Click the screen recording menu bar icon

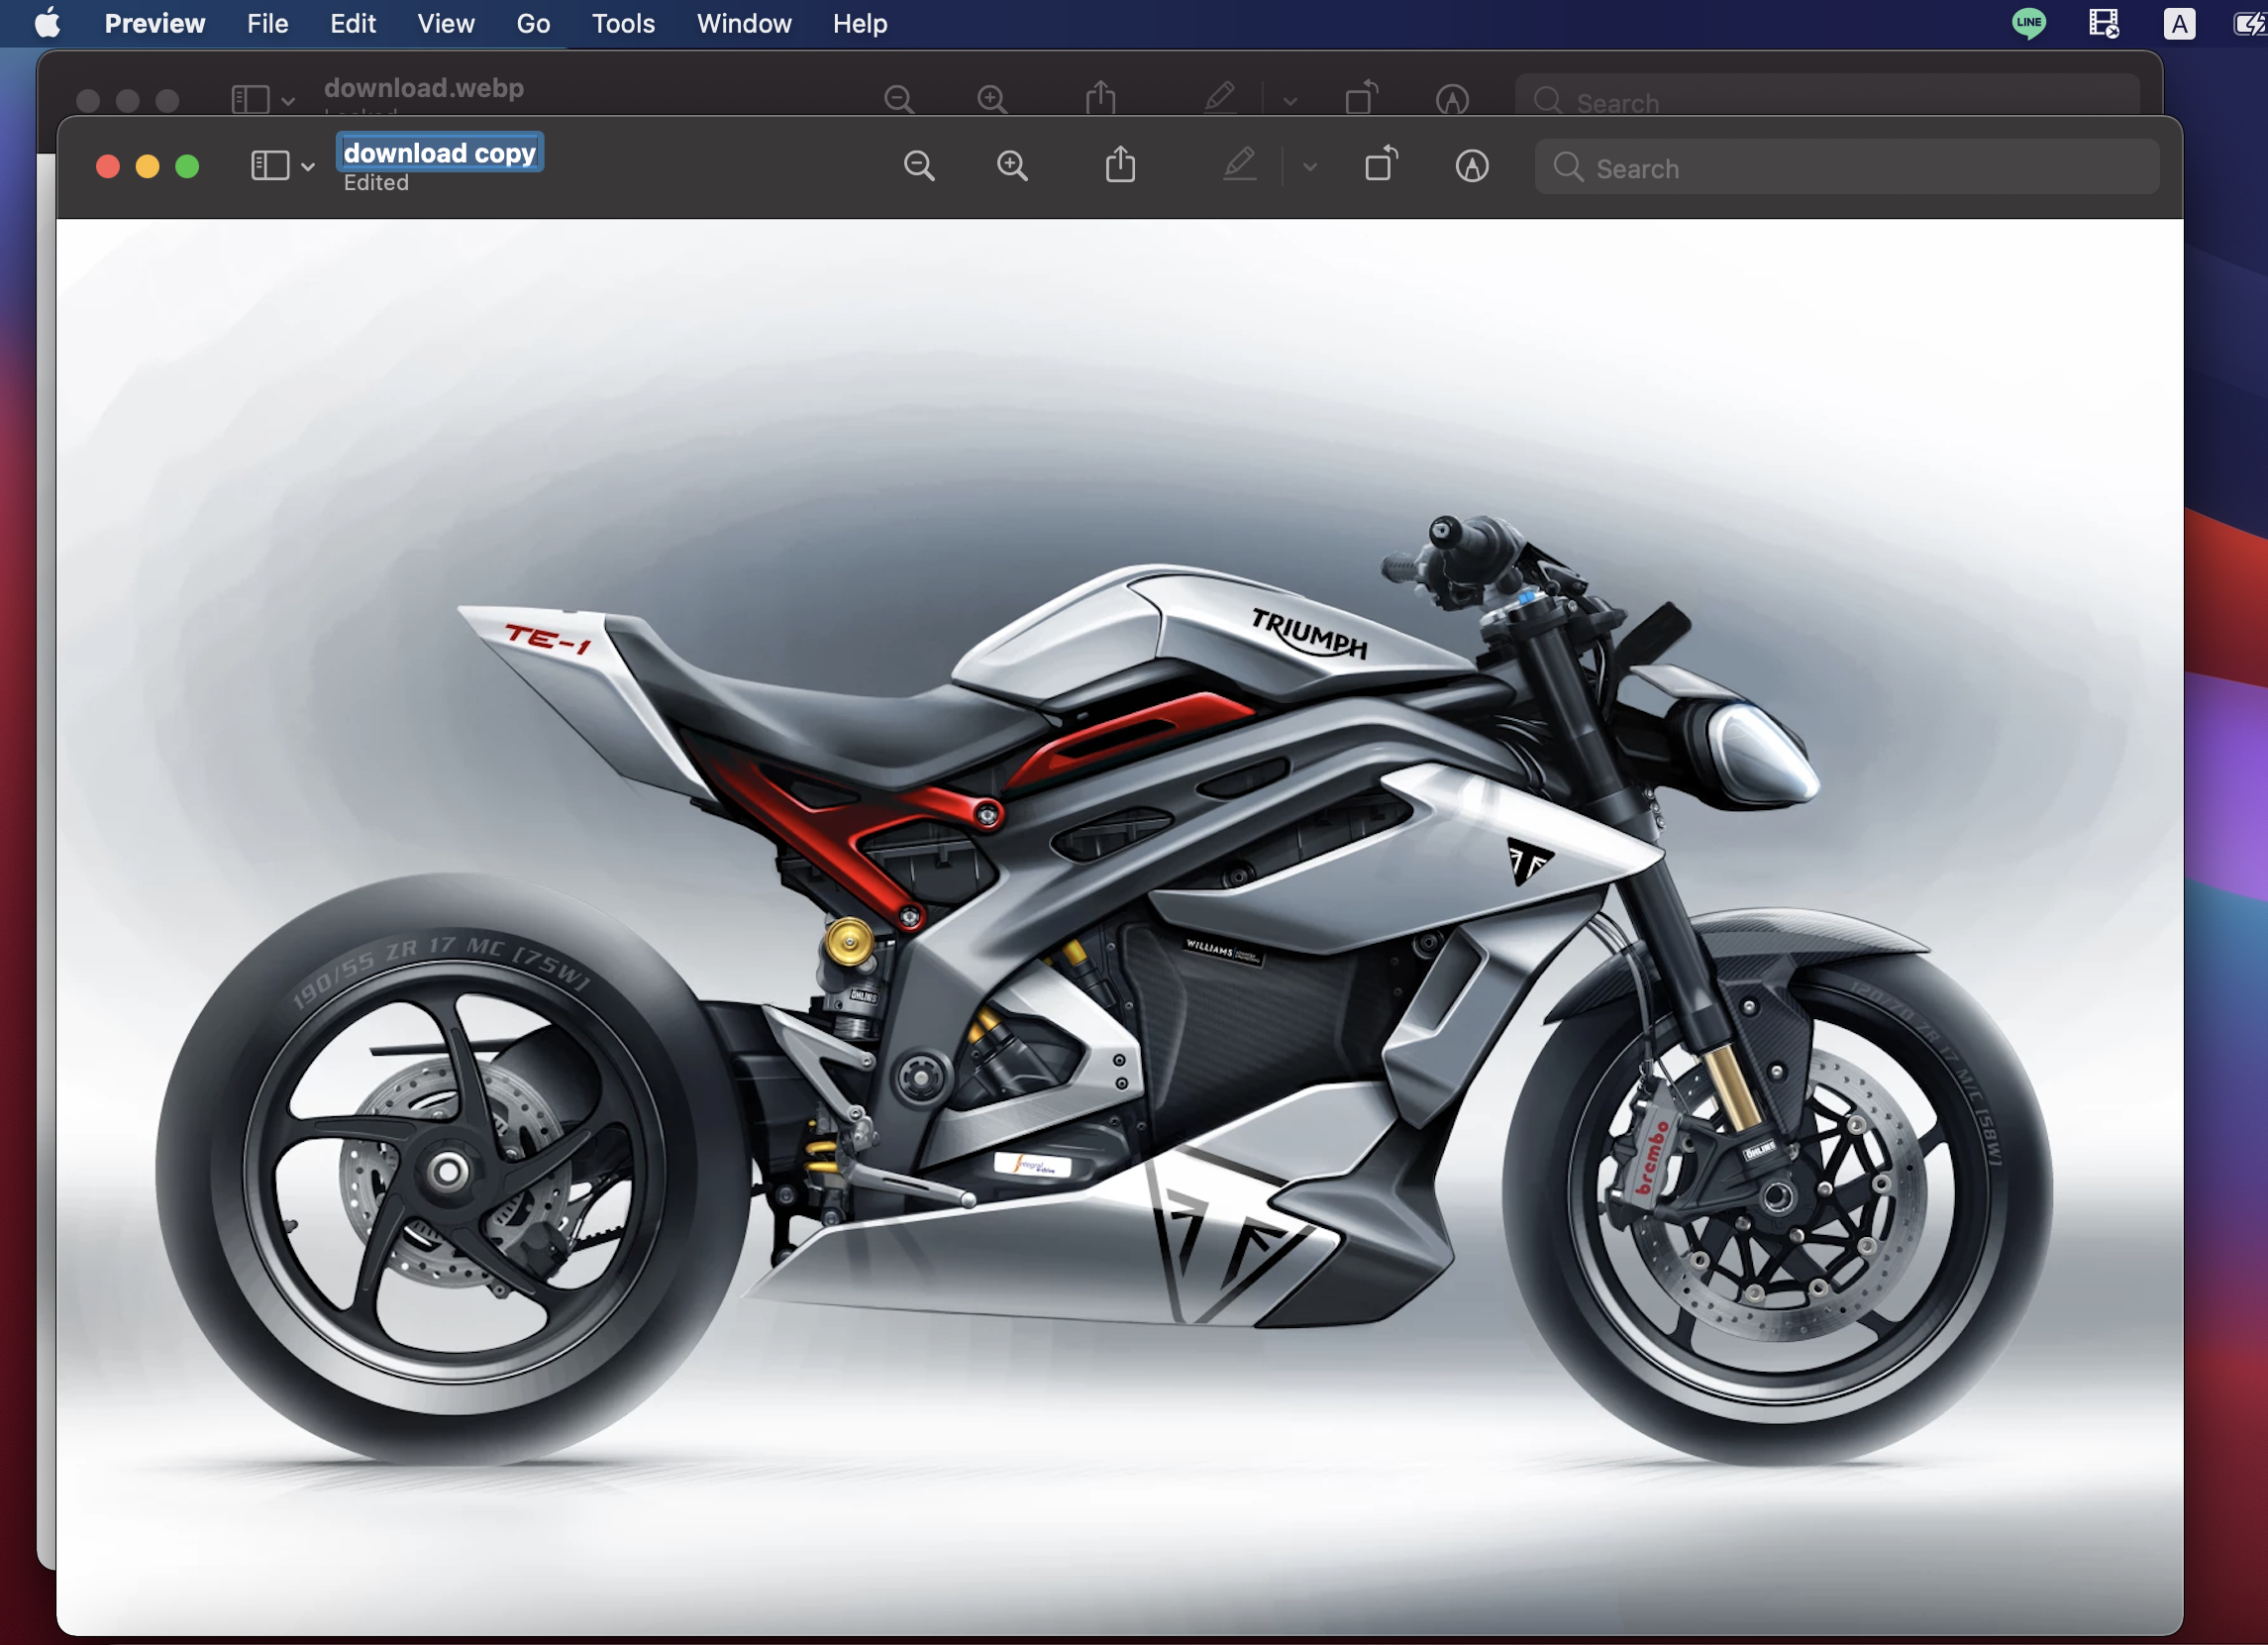(x=2103, y=23)
